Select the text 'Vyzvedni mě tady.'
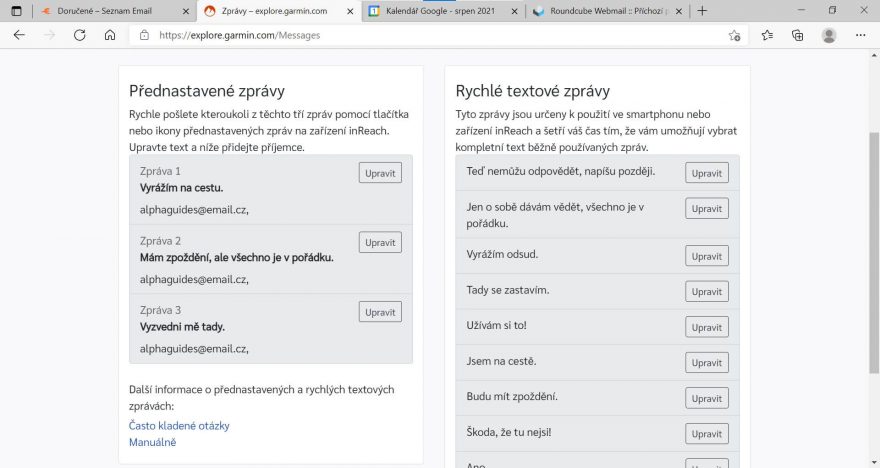Screen dimensions: 880x468 [x=182, y=327]
